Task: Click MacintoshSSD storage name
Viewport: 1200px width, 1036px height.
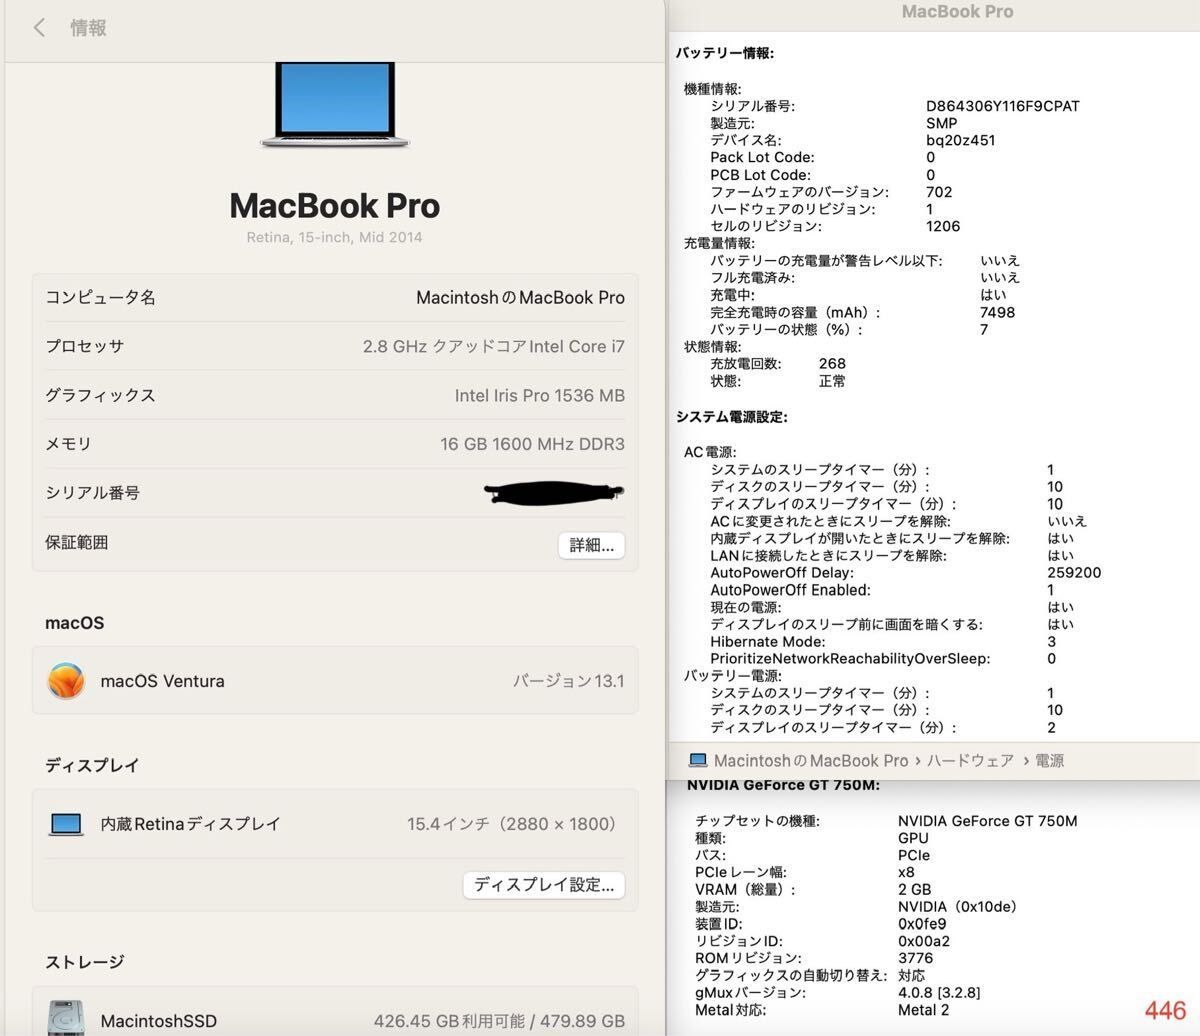Action: [x=159, y=1021]
